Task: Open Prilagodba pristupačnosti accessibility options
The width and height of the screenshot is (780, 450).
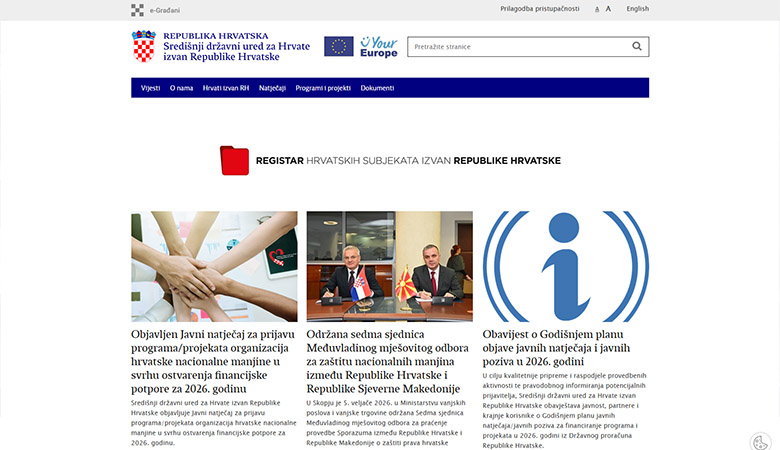Action: tap(539, 9)
